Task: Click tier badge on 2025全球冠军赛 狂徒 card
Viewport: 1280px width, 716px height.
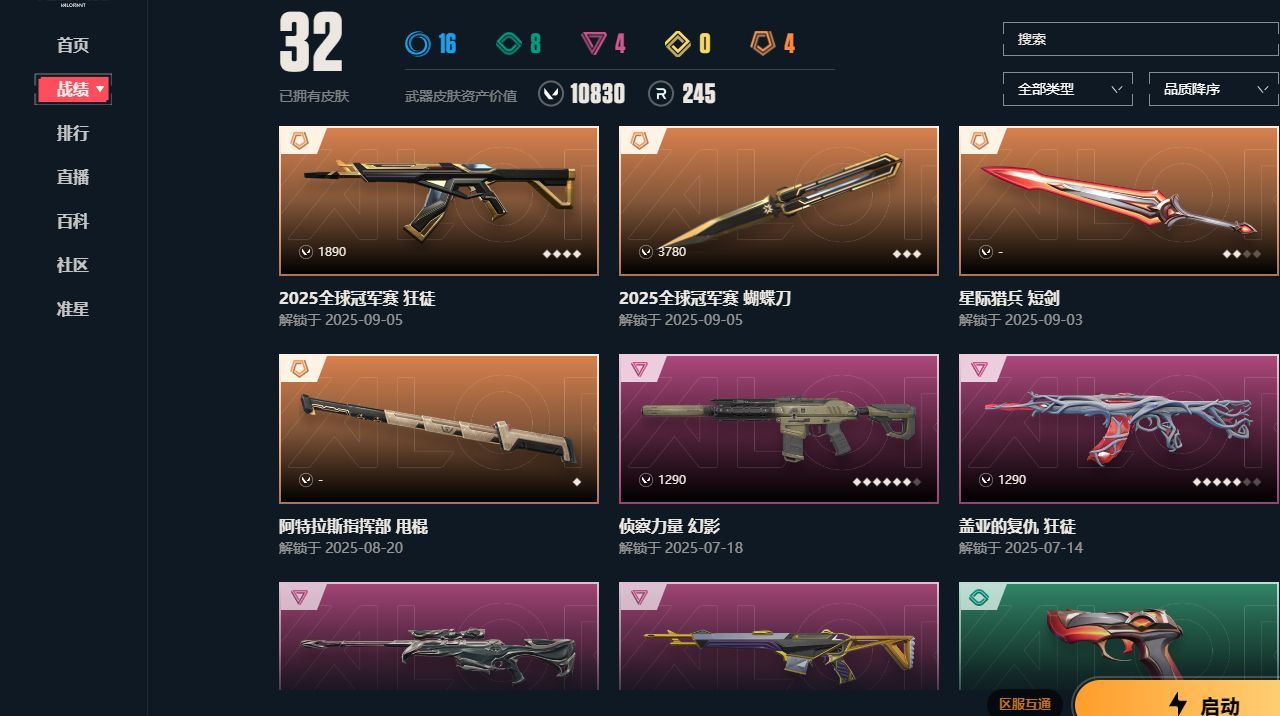Action: tap(299, 141)
